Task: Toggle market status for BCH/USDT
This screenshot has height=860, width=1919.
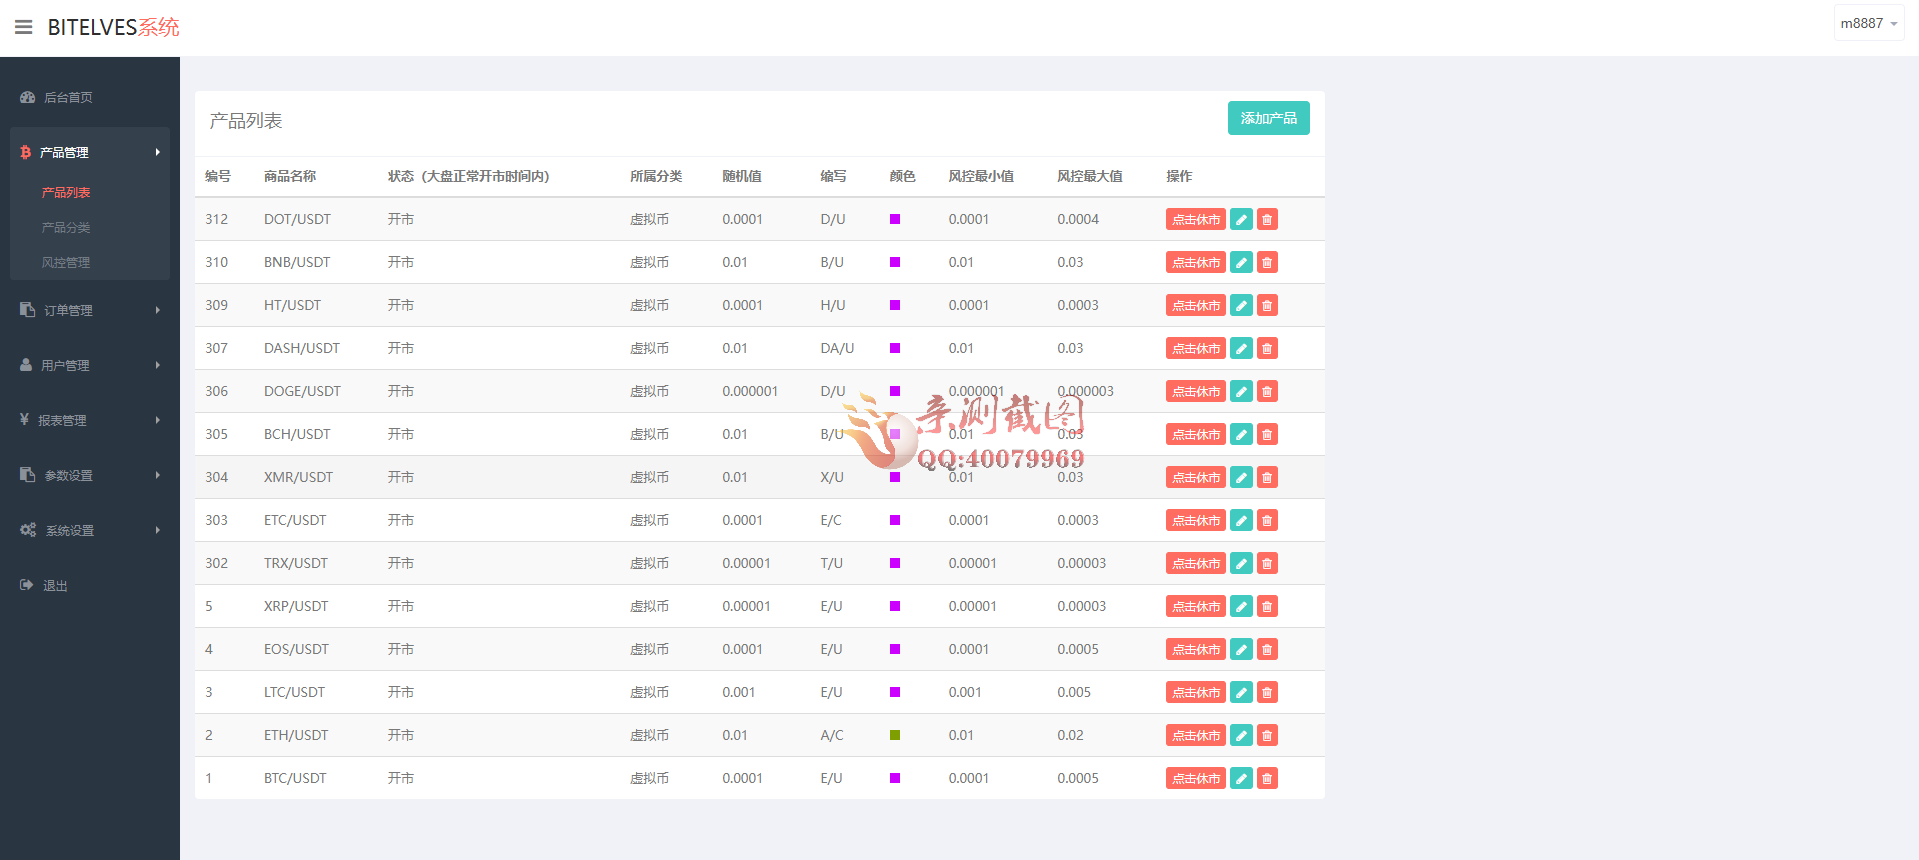Action: (1195, 435)
